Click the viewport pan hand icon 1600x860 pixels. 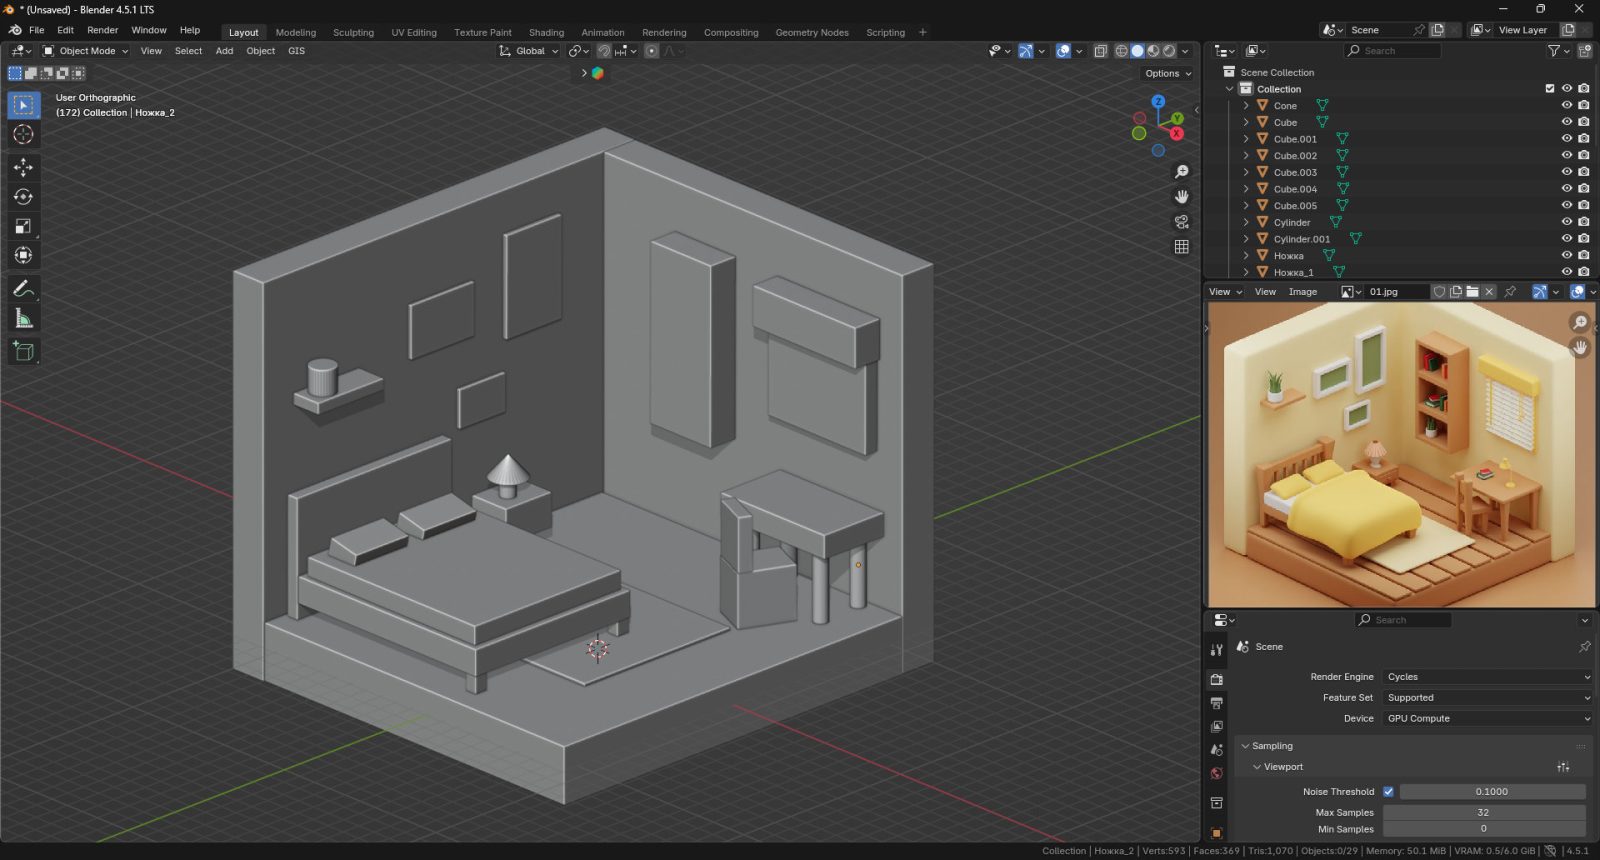[x=1181, y=197]
